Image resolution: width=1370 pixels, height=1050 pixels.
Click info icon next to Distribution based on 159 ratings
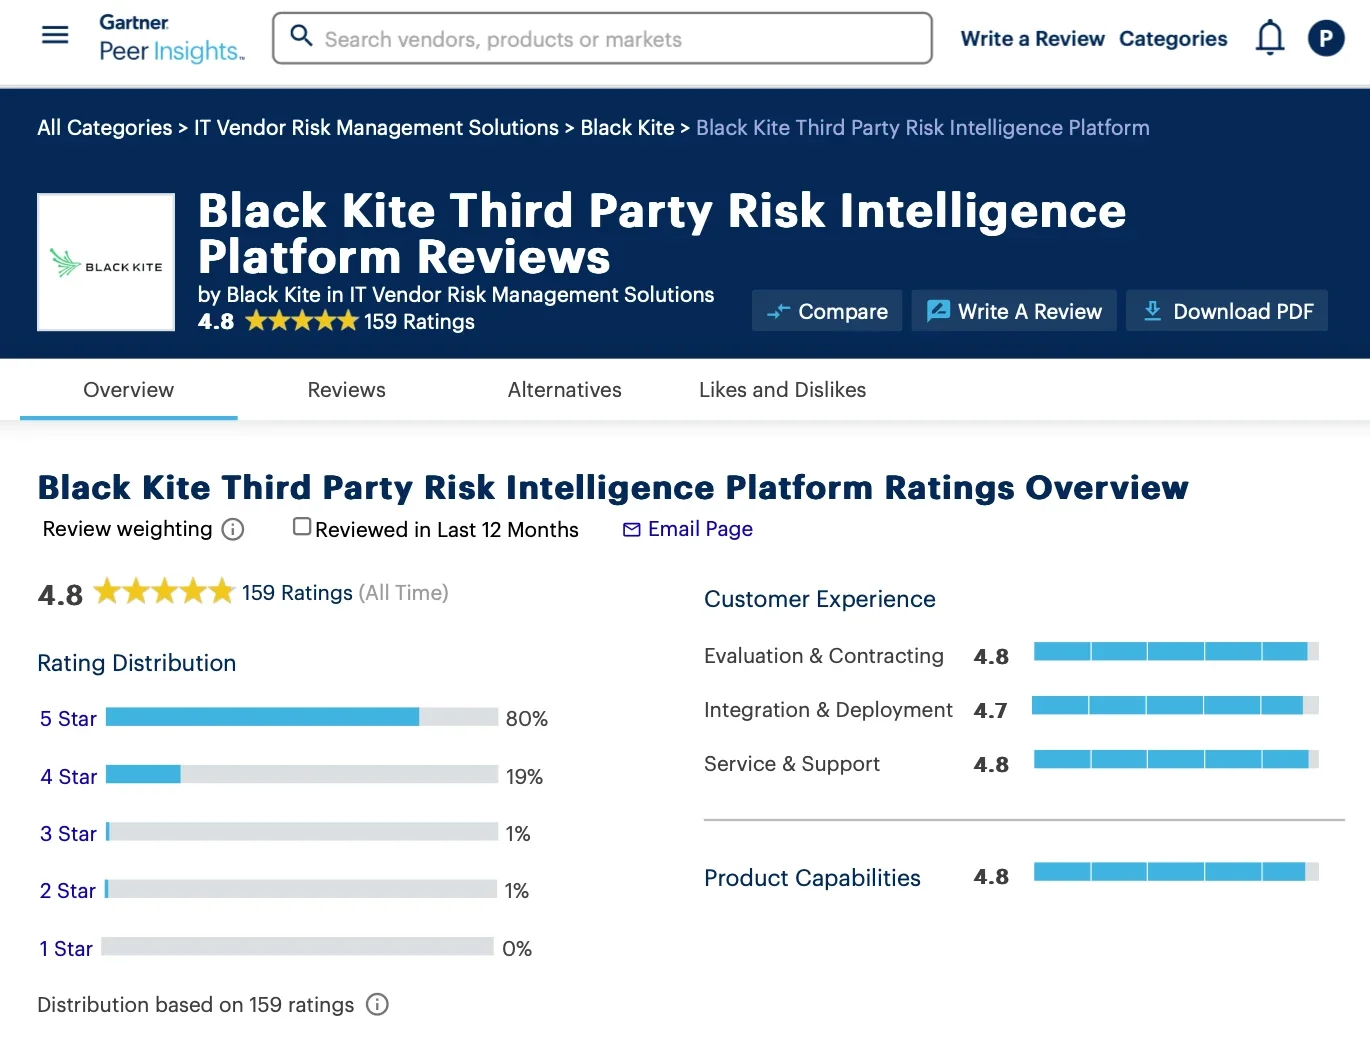pyautogui.click(x=377, y=1004)
